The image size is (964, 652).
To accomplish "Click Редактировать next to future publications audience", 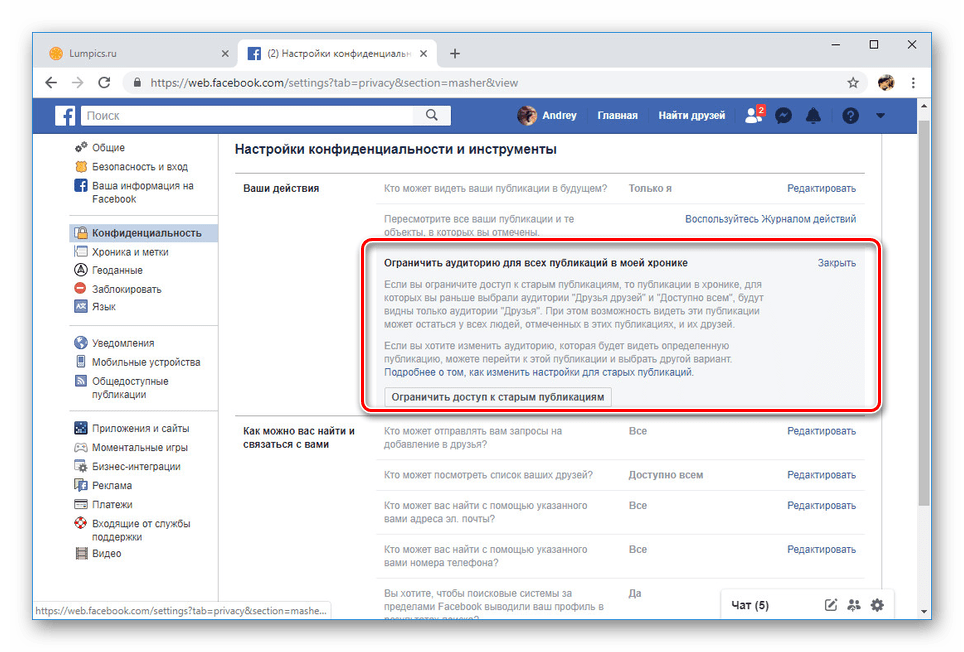I will click(x=822, y=188).
